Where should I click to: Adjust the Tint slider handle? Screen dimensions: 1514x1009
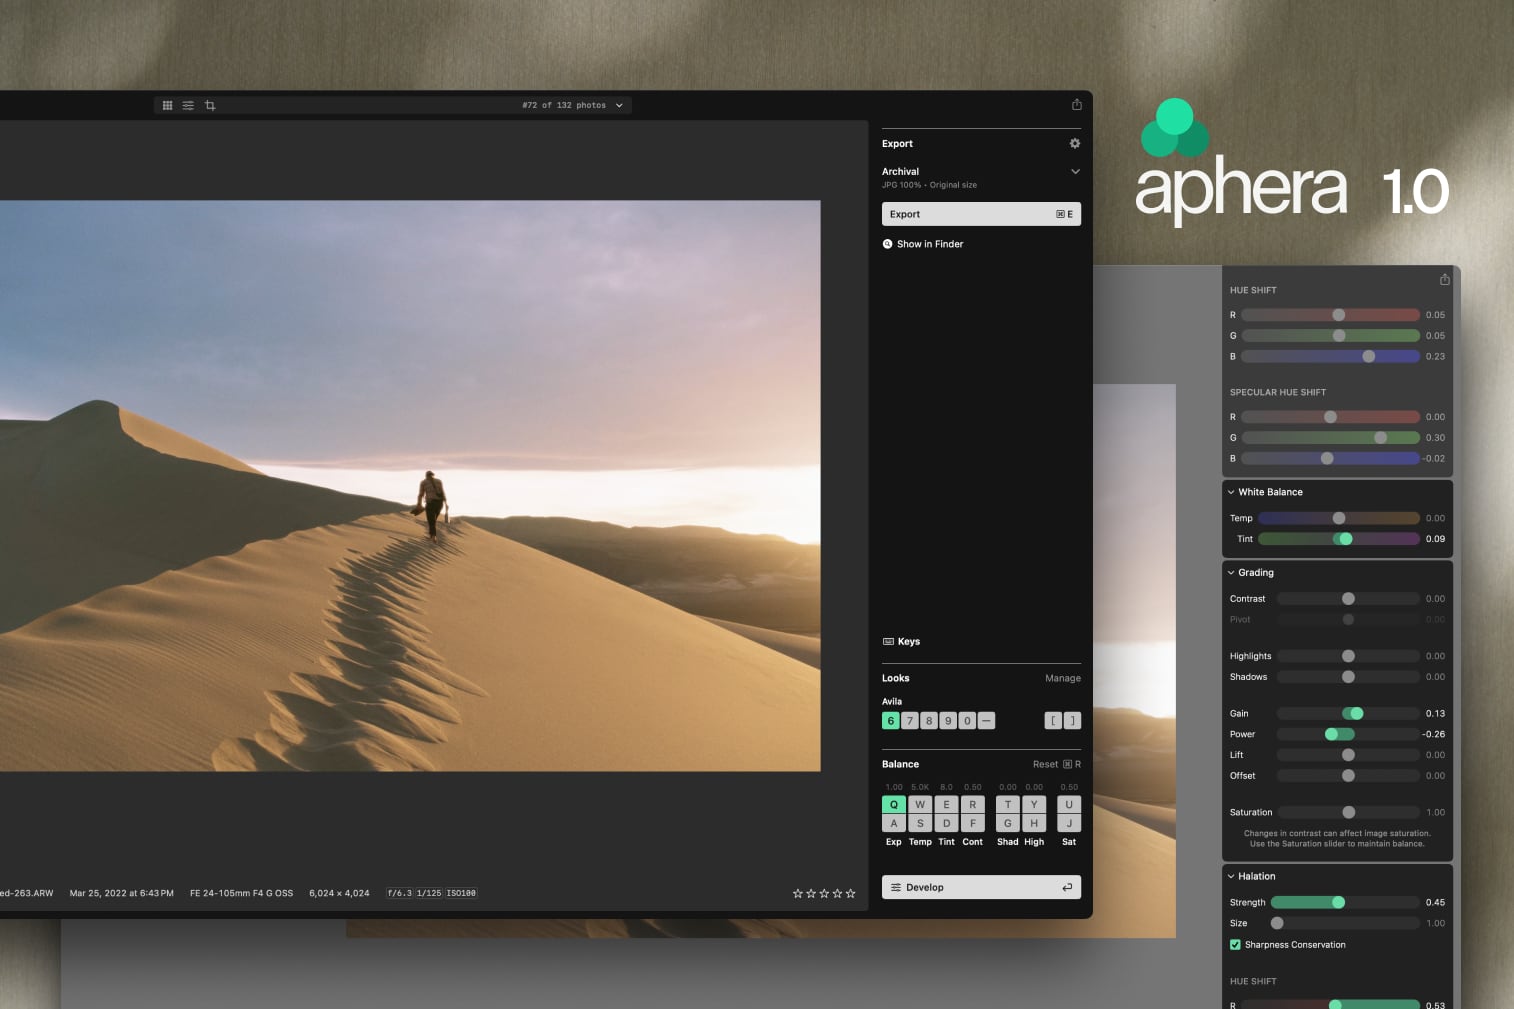pos(1346,539)
